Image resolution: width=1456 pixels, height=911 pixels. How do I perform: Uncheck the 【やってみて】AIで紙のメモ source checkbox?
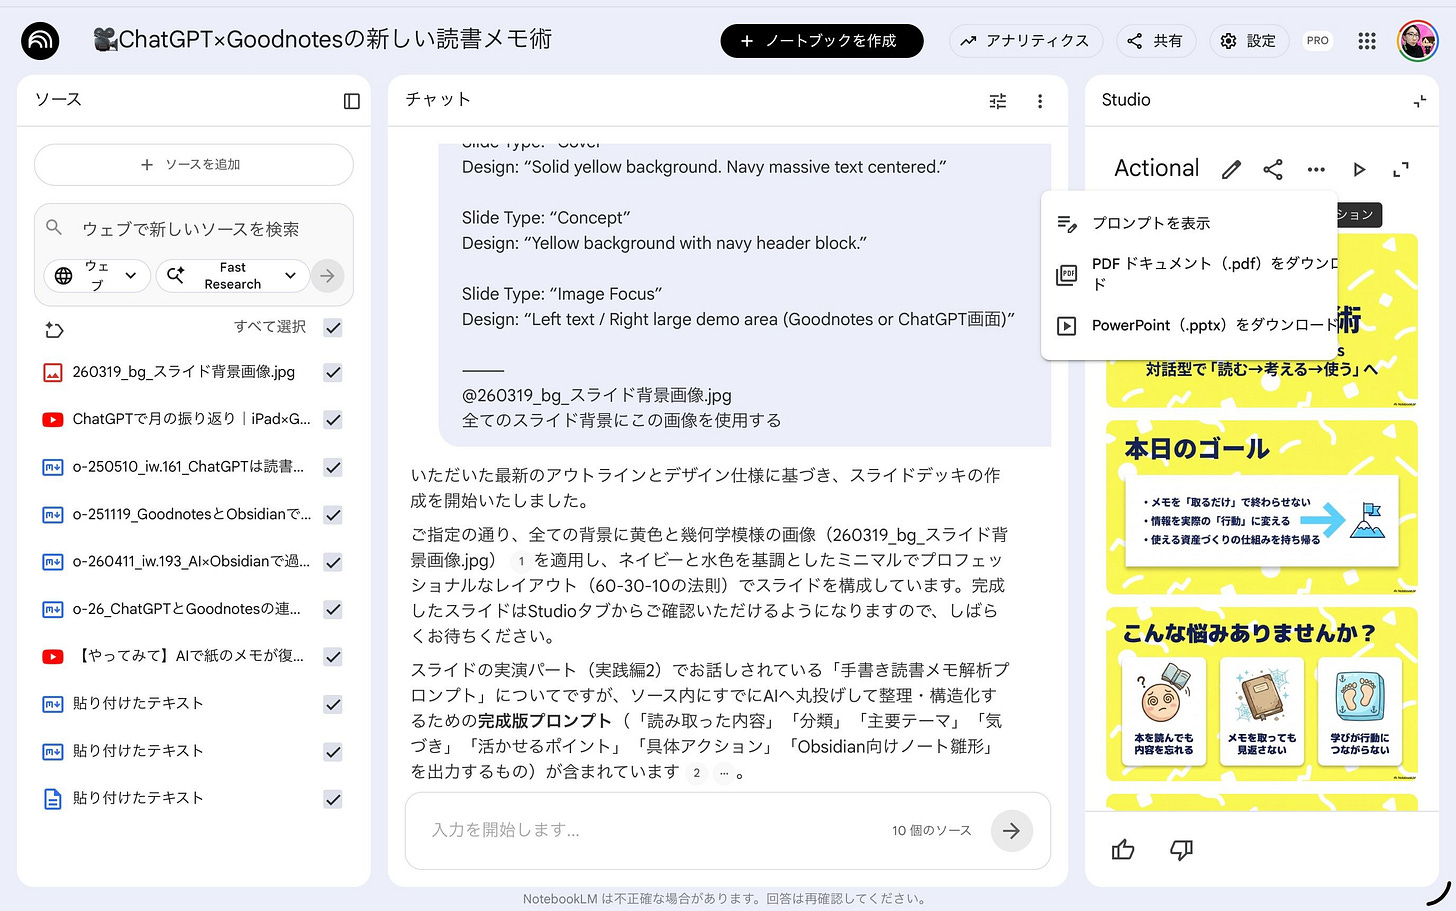333,657
